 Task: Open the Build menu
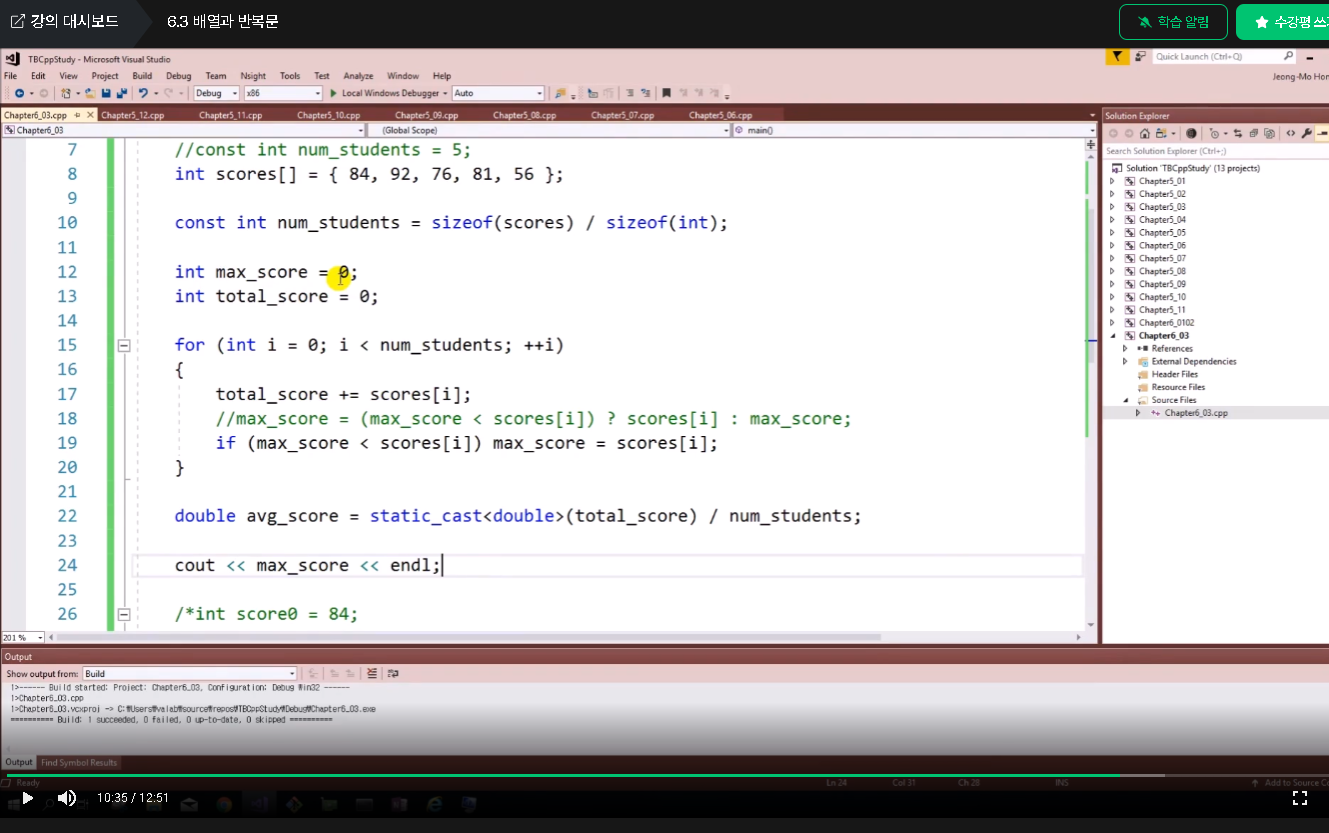tap(142, 76)
